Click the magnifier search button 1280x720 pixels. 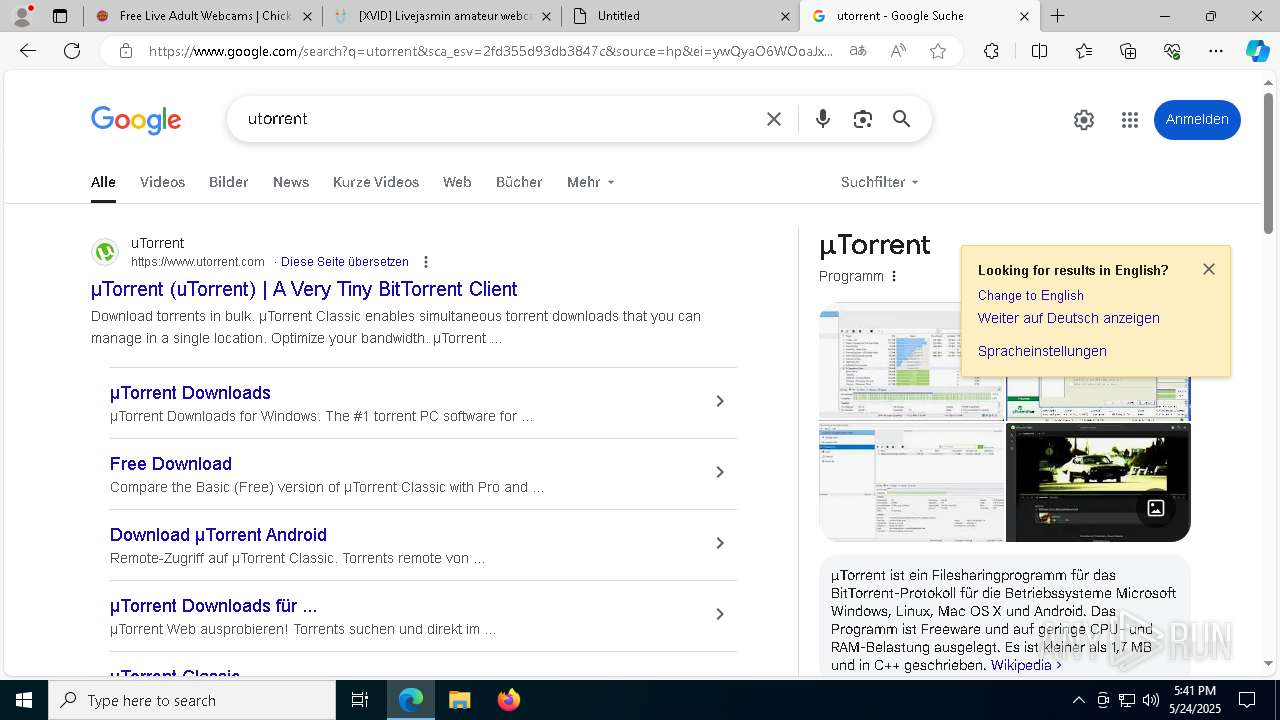click(902, 119)
